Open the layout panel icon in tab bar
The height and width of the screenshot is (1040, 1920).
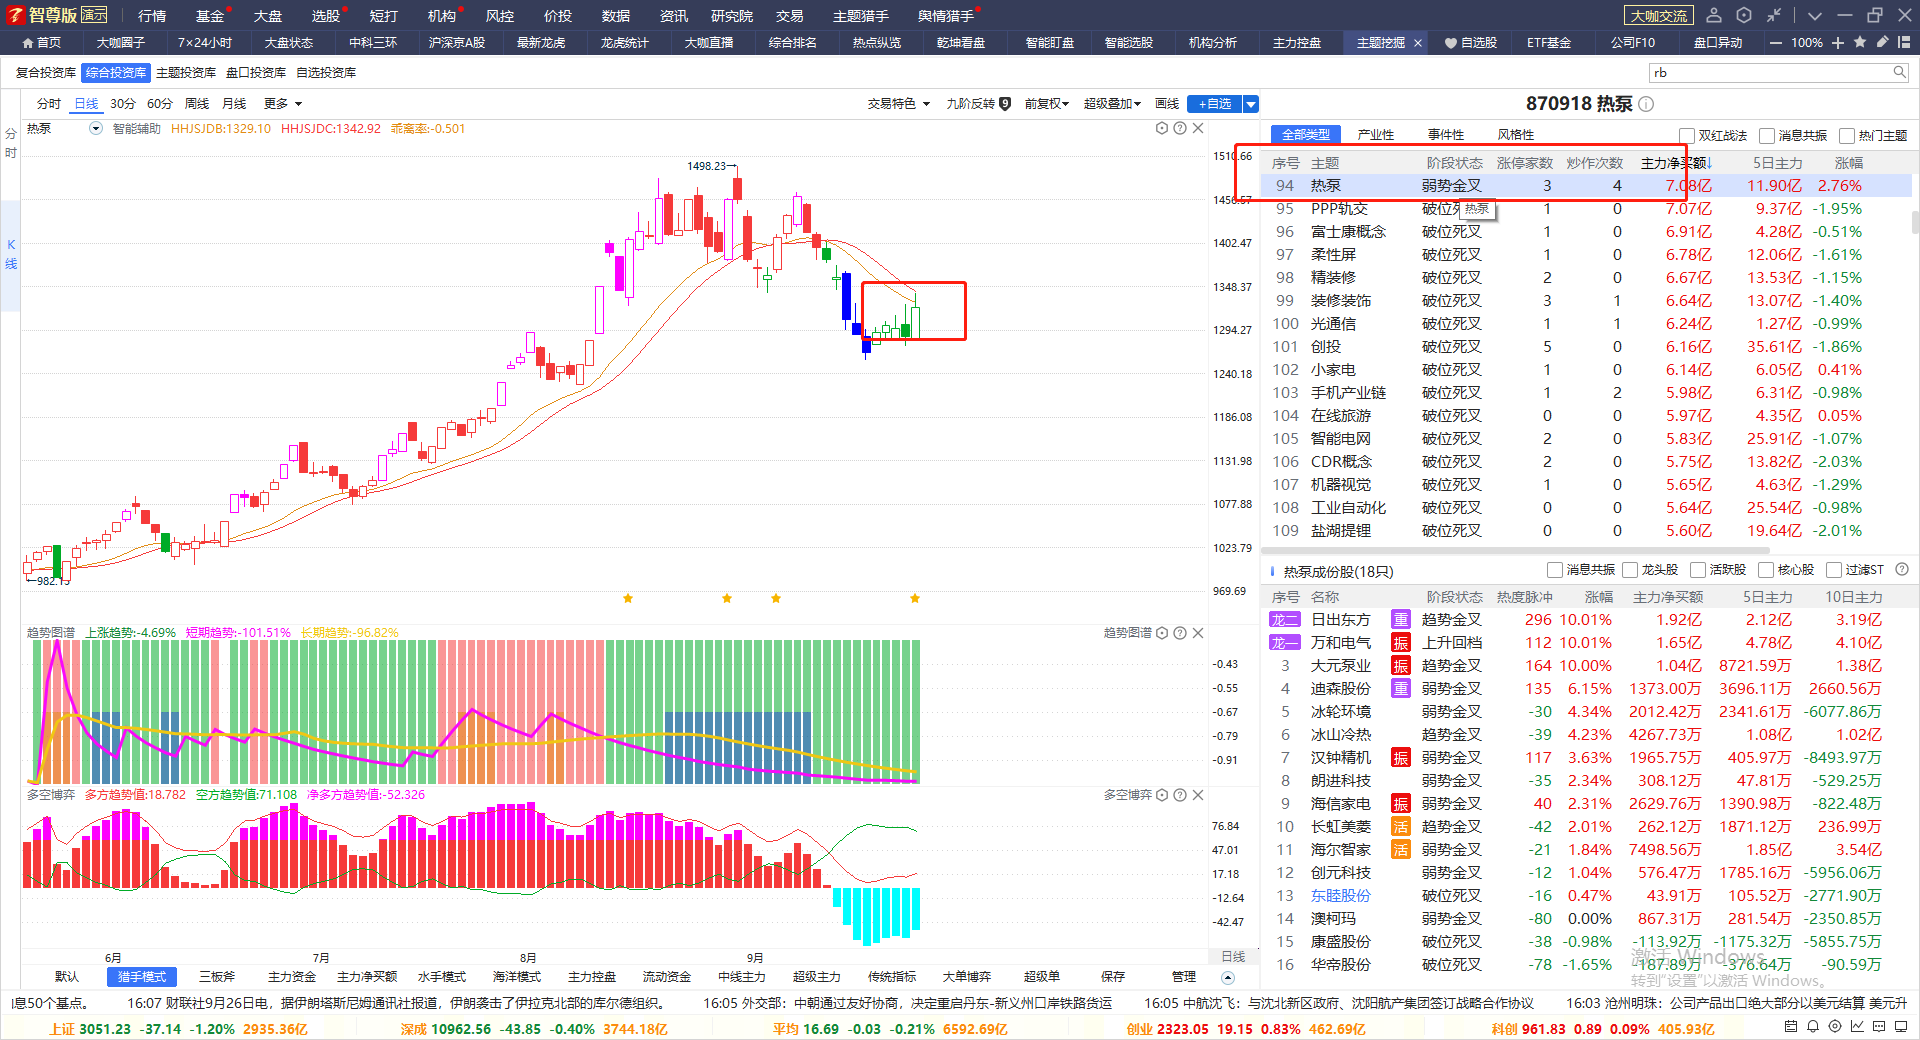pos(1904,42)
